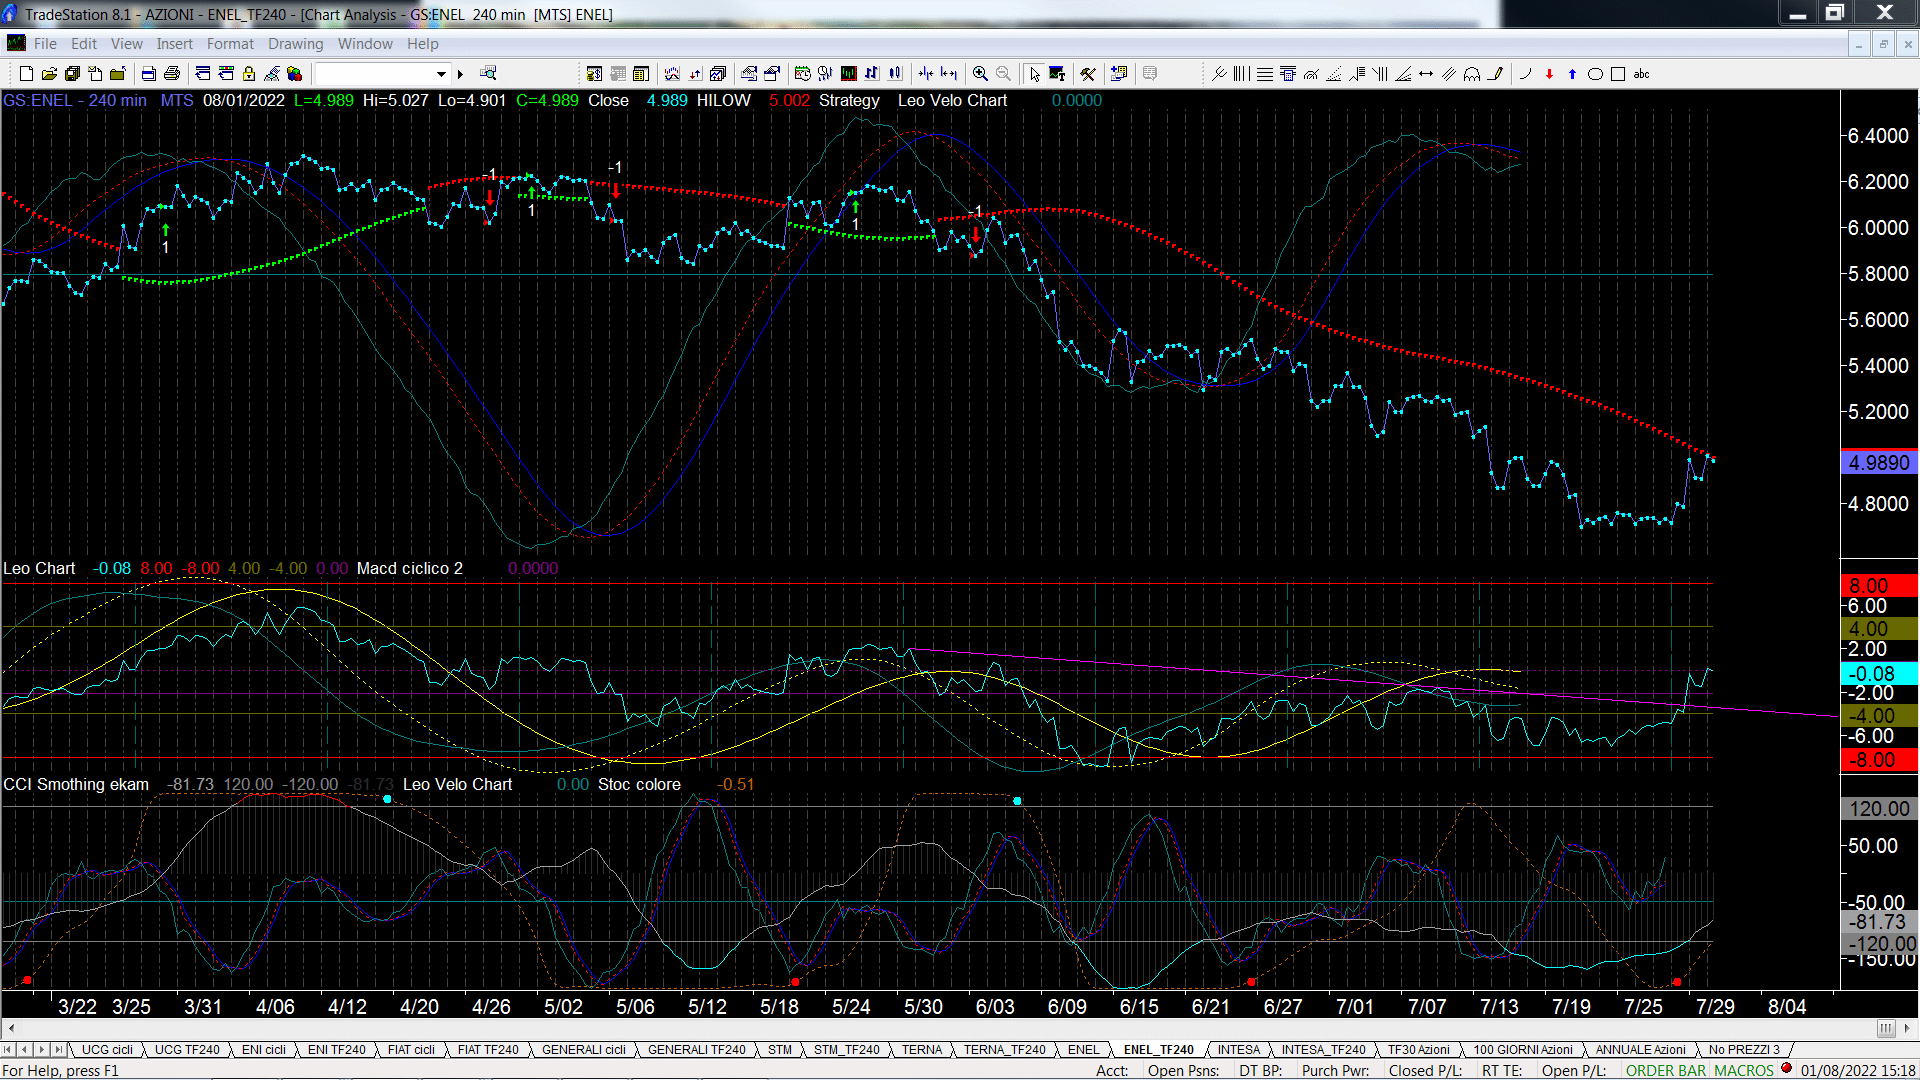Click the compress bar spacing icon
This screenshot has width=1920, height=1080.
tap(926, 73)
